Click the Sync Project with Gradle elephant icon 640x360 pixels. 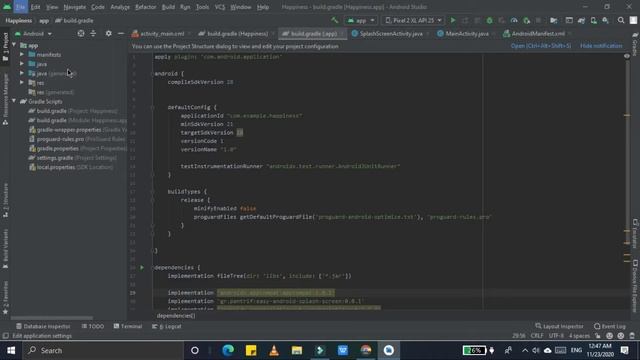pyautogui.click(x=581, y=20)
